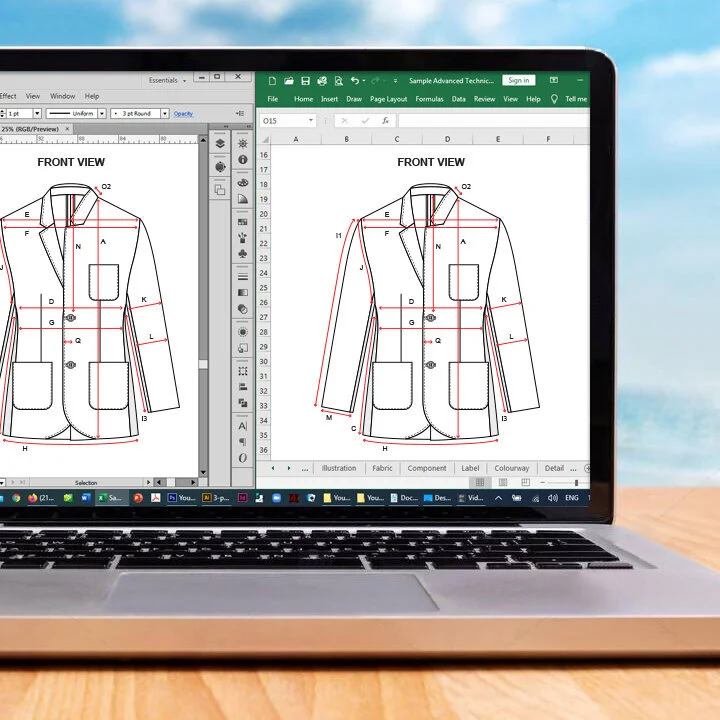Screen dimensions: 720x720
Task: Open the Component sheet tab
Action: [427, 468]
